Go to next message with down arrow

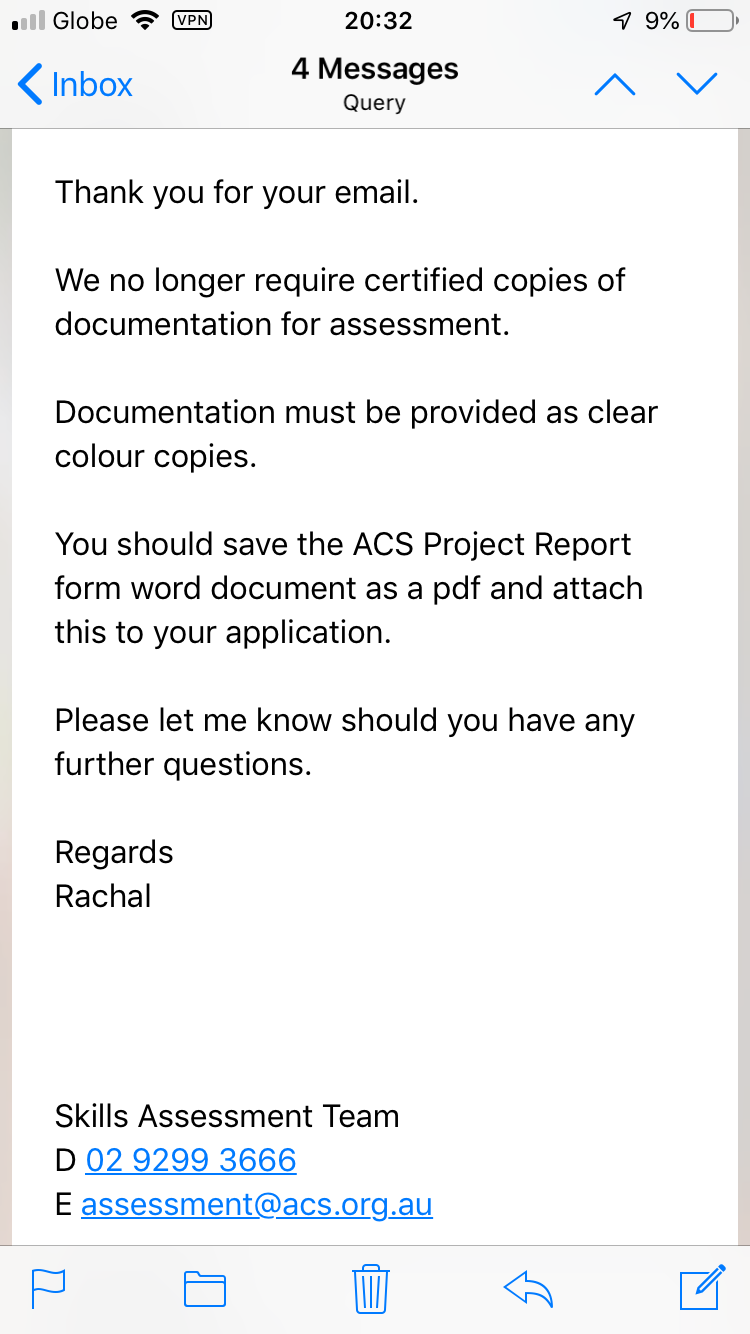(x=697, y=85)
